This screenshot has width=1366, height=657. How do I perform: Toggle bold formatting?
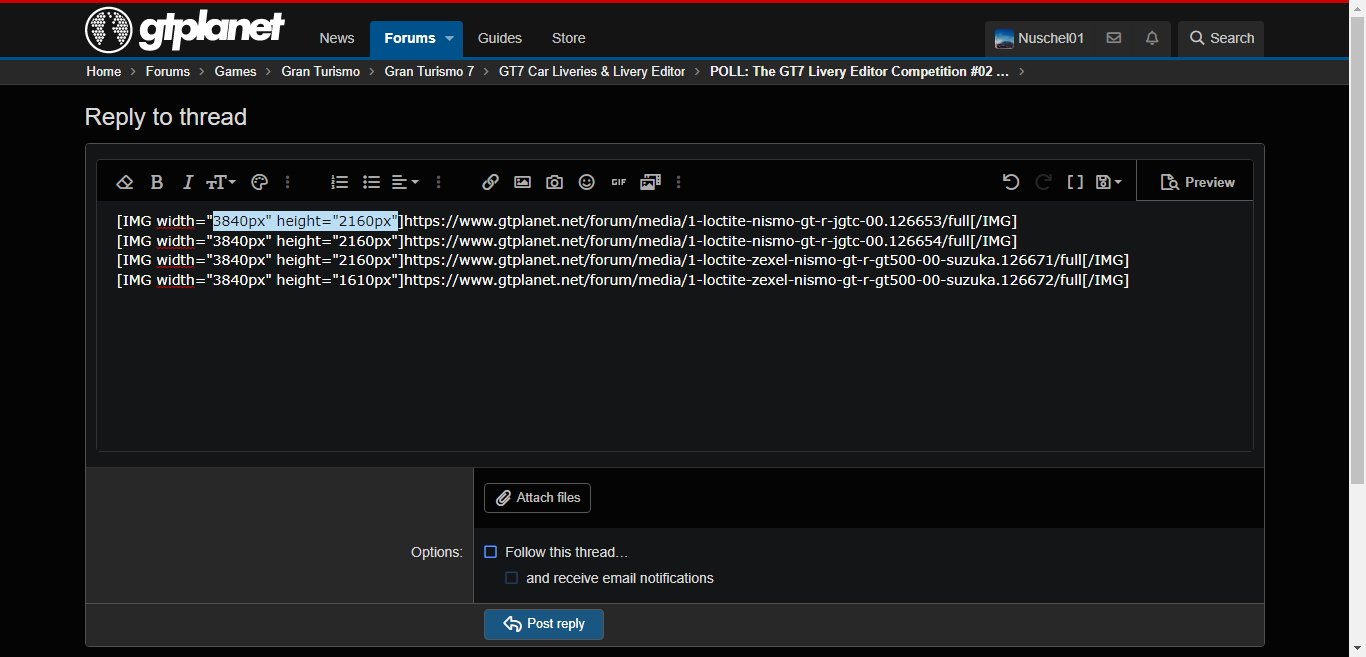point(157,182)
